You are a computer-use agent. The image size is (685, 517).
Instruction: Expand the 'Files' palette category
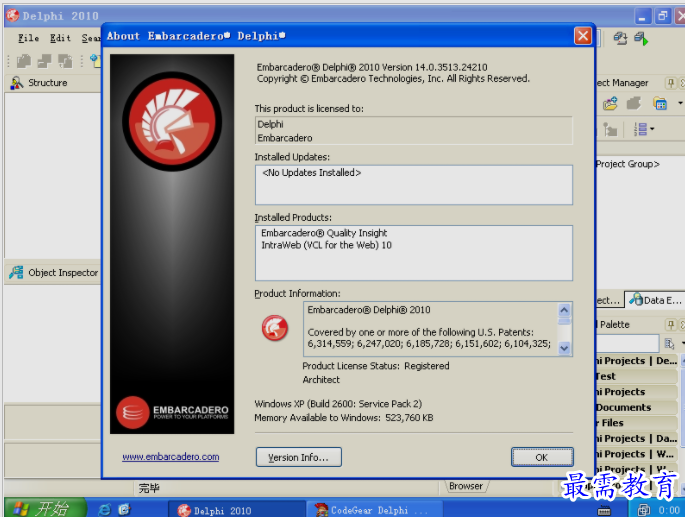tap(637, 423)
